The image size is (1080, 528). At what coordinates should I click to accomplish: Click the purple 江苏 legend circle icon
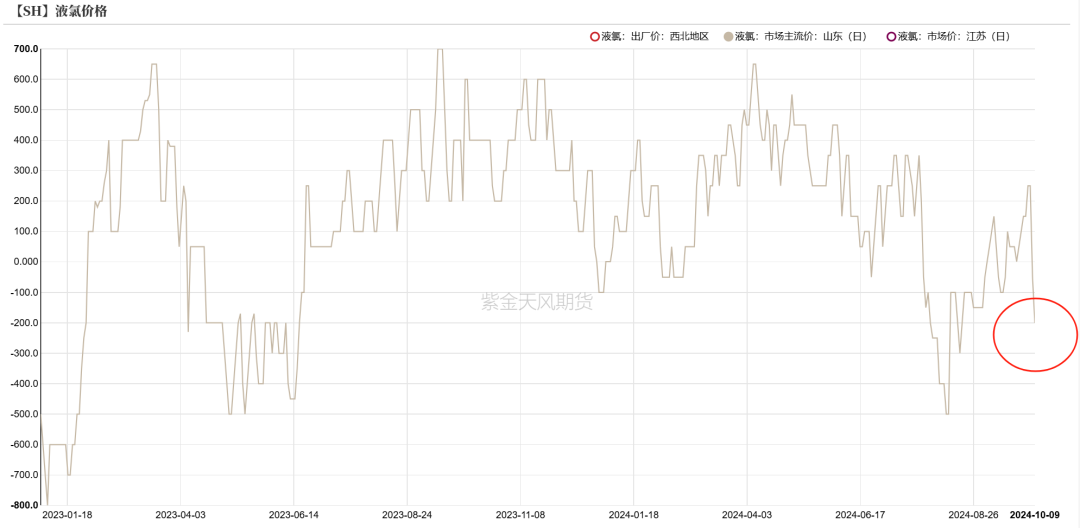(890, 37)
